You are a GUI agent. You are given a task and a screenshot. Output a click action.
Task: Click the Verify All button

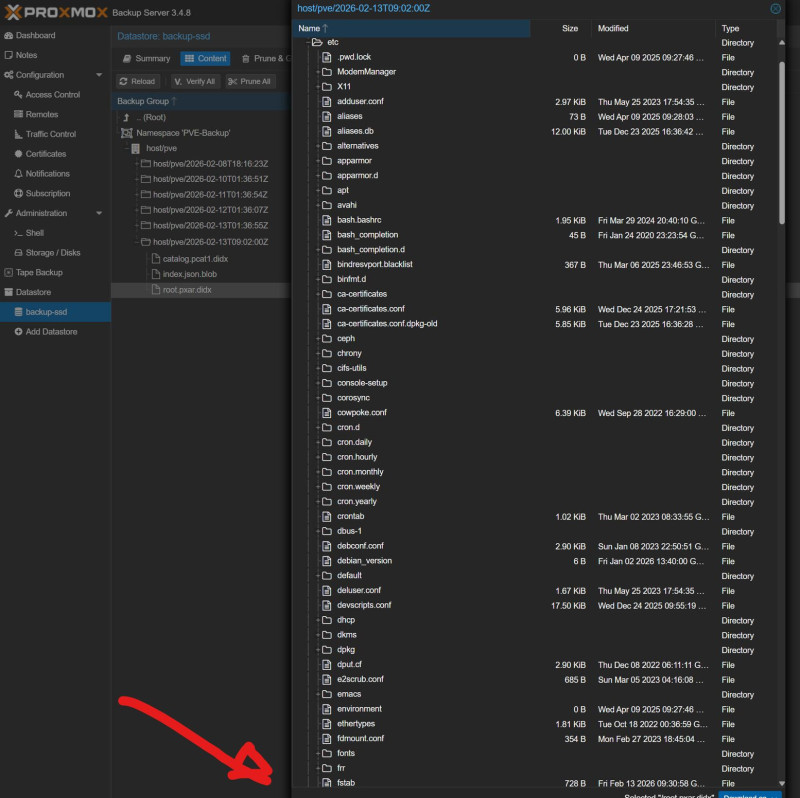point(194,82)
